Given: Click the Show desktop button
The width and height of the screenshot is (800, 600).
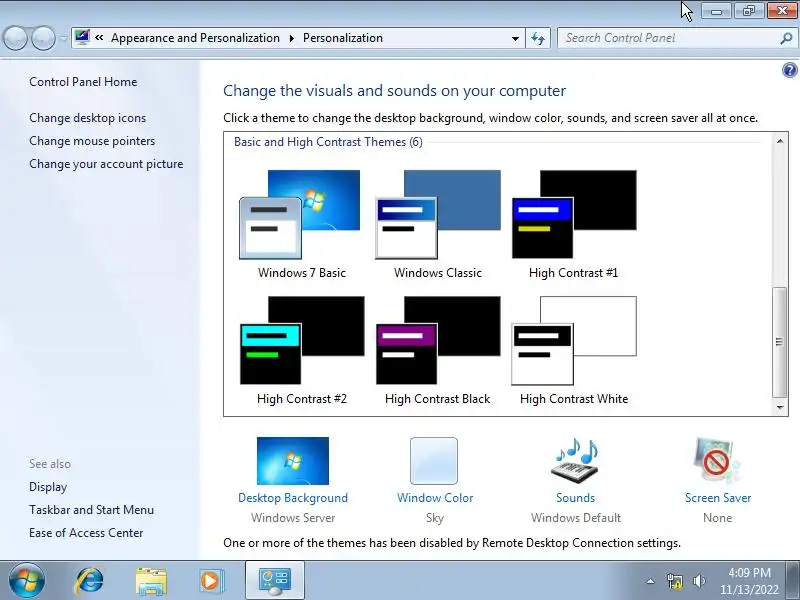Looking at the screenshot, I should click(794, 581).
